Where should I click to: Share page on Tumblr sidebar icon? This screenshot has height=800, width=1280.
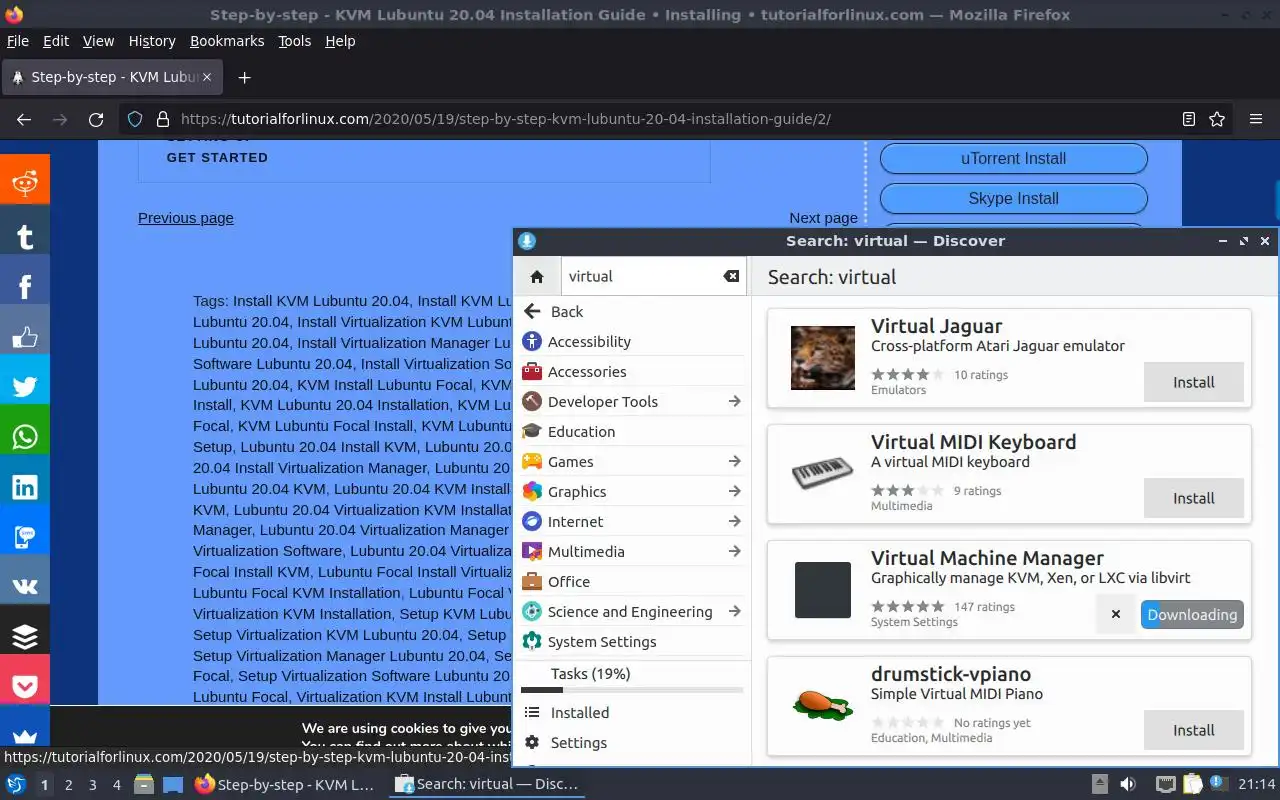pos(25,236)
